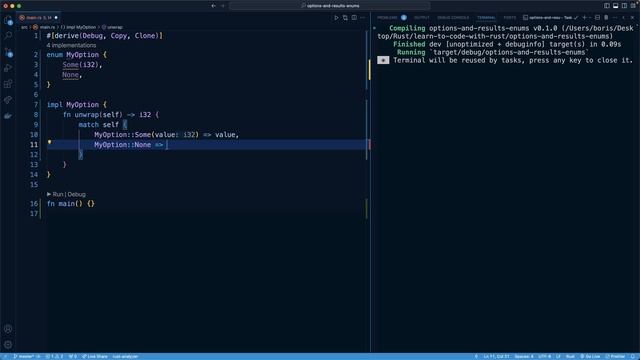640x360 pixels.
Task: Toggle the bottom panel layout icon
Action: click(x=616, y=6)
